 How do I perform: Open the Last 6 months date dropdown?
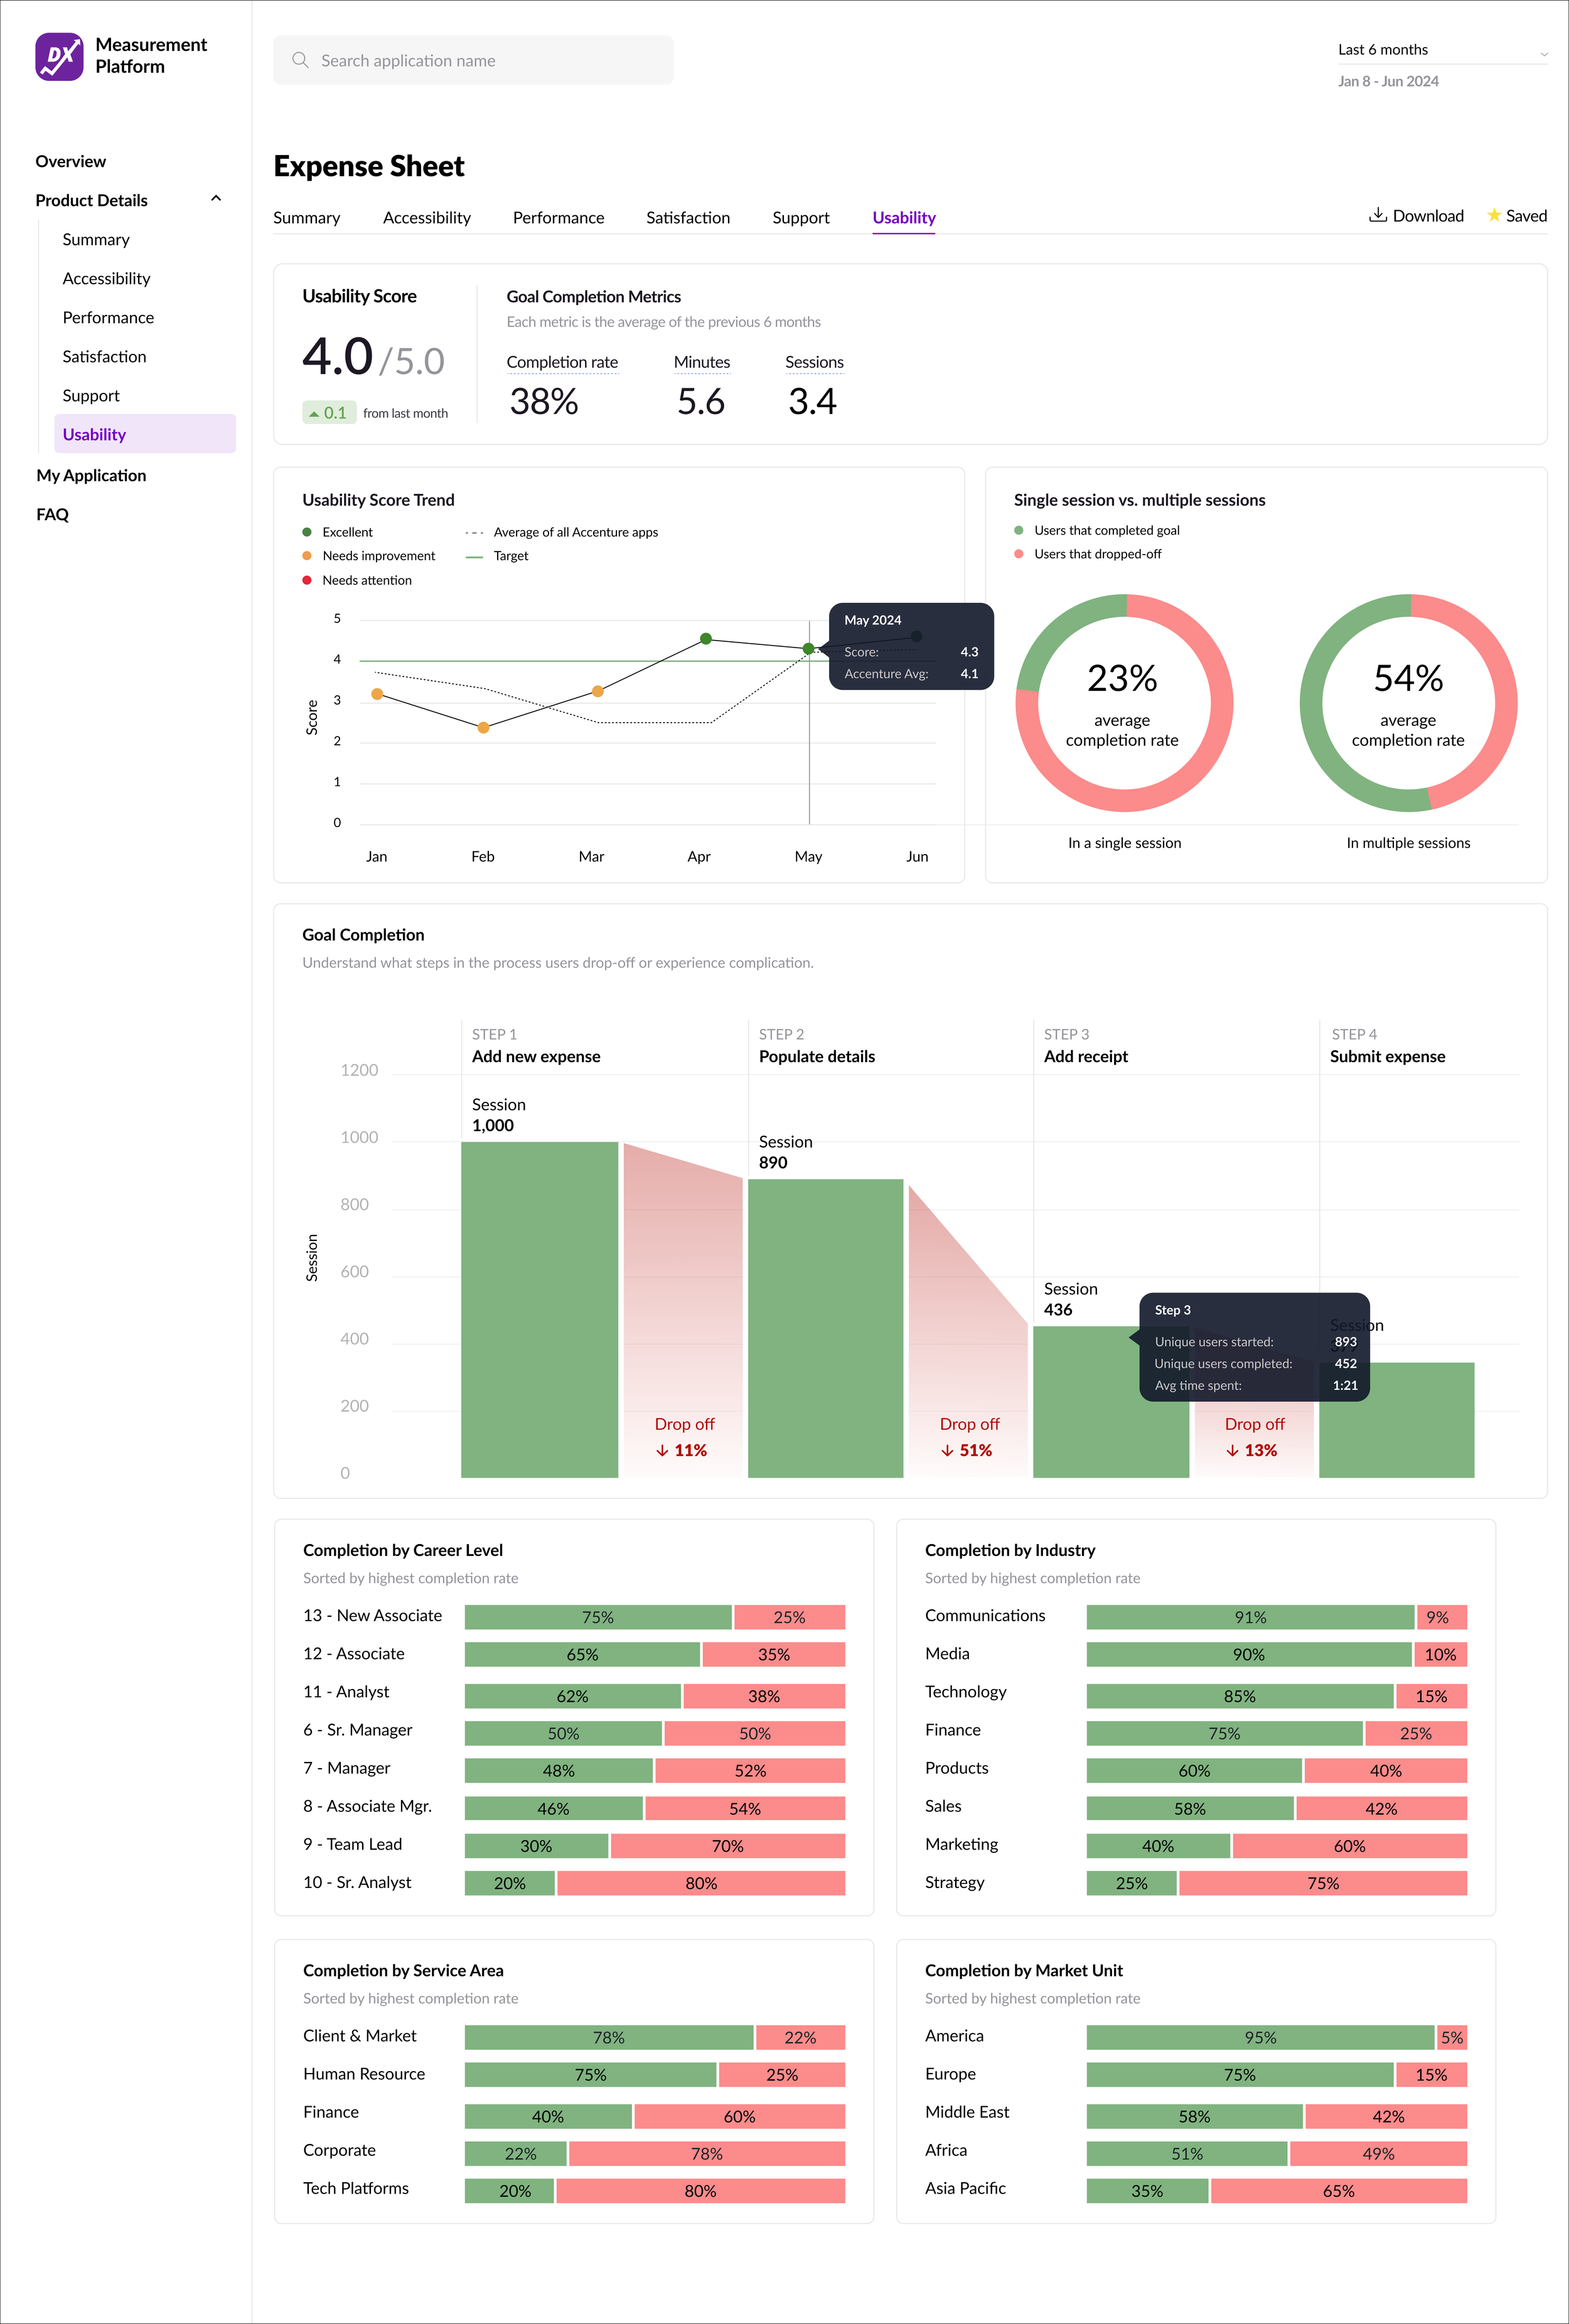1441,50
